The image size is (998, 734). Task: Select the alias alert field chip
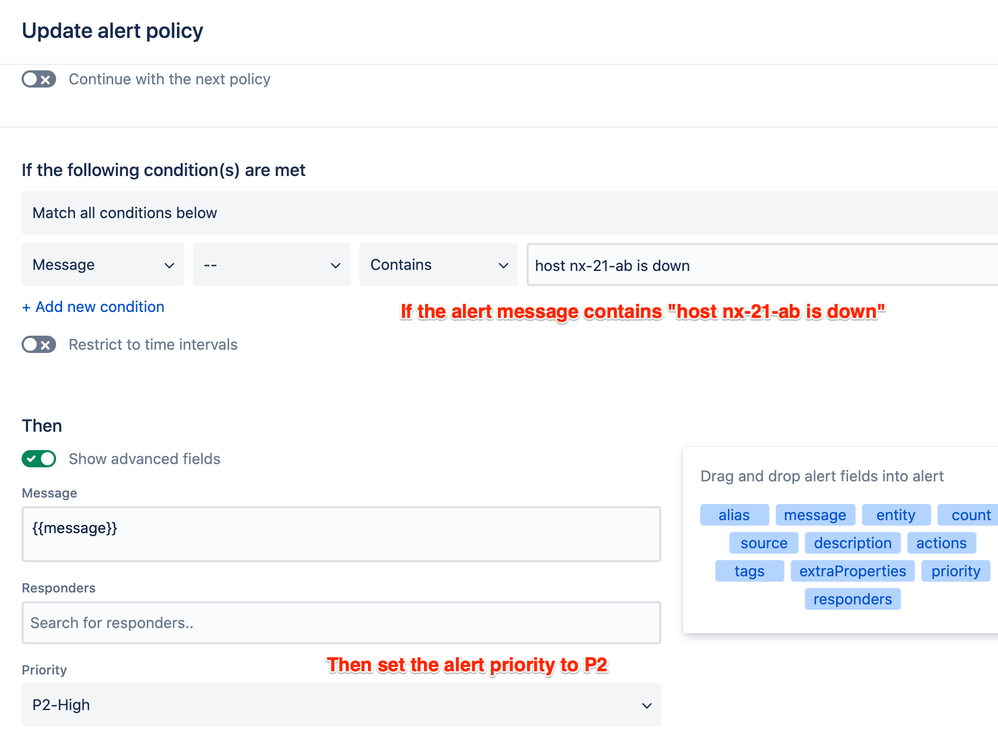point(734,514)
